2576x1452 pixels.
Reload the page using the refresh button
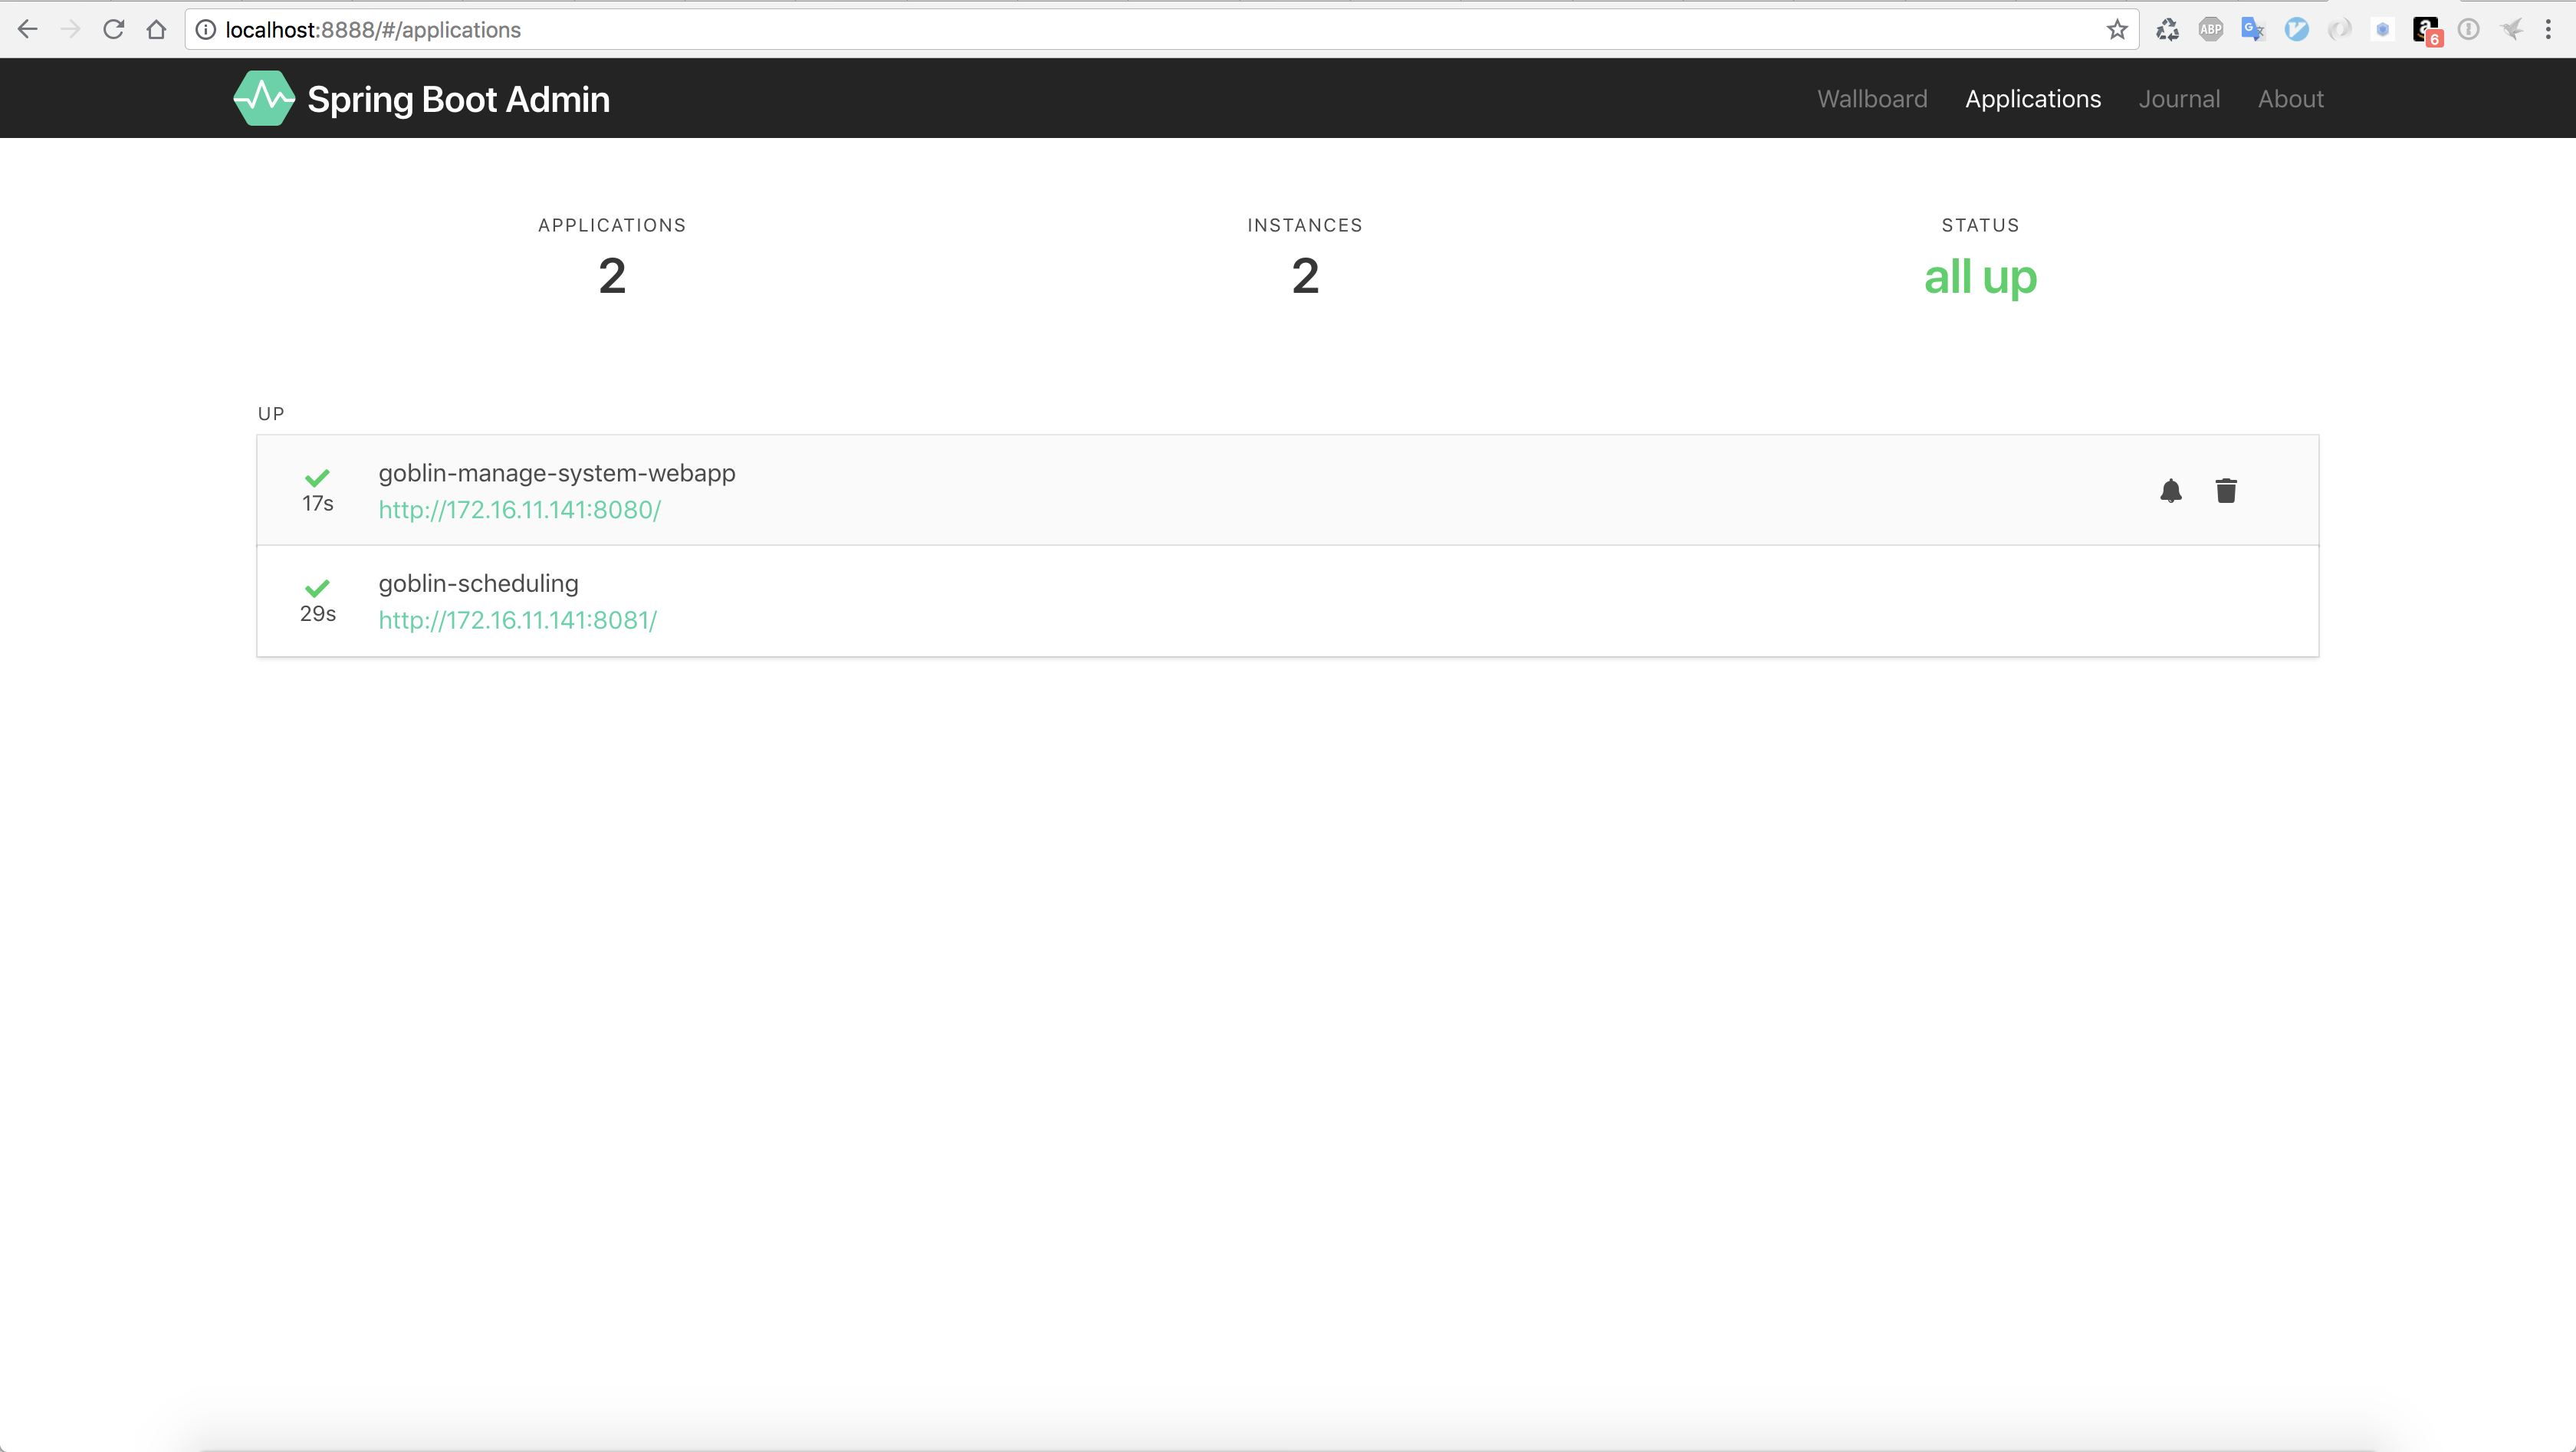point(113,30)
